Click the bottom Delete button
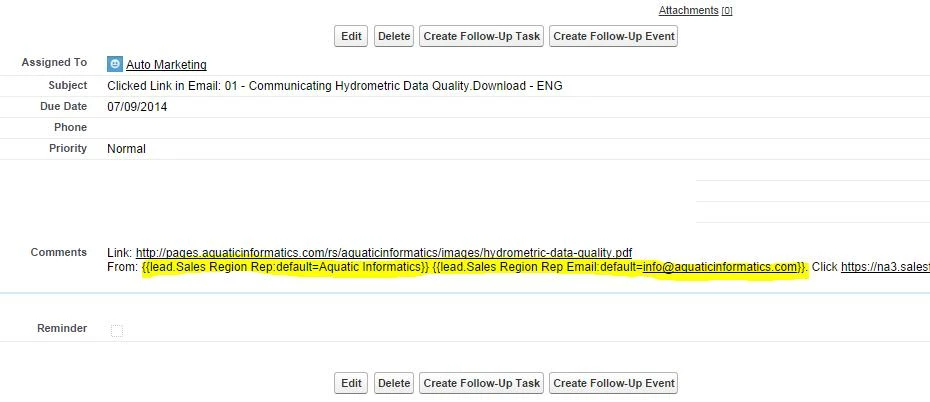930x402 pixels. point(394,383)
